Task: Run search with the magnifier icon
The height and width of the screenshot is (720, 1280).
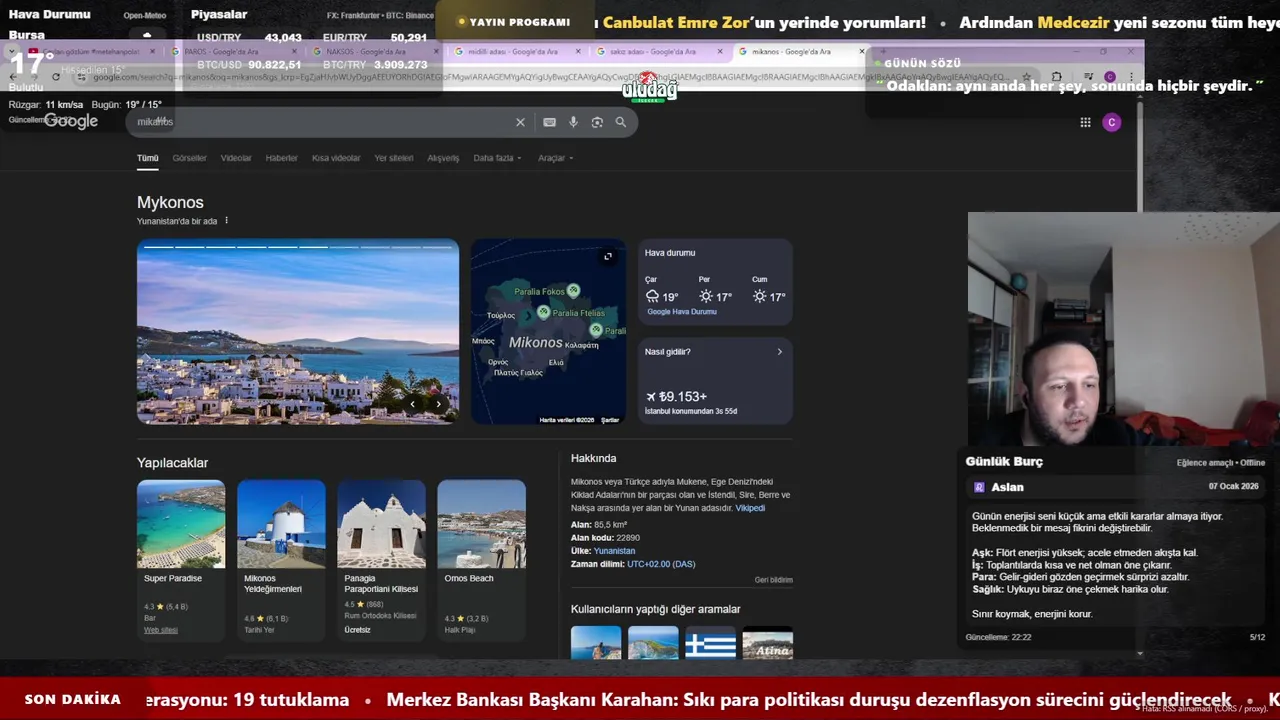Action: pyautogui.click(x=621, y=122)
